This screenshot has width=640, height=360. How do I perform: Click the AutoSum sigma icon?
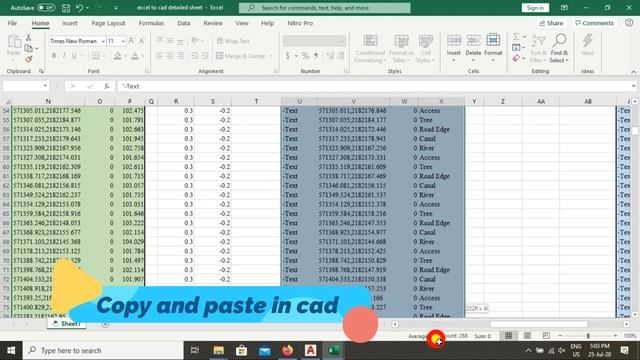click(516, 37)
